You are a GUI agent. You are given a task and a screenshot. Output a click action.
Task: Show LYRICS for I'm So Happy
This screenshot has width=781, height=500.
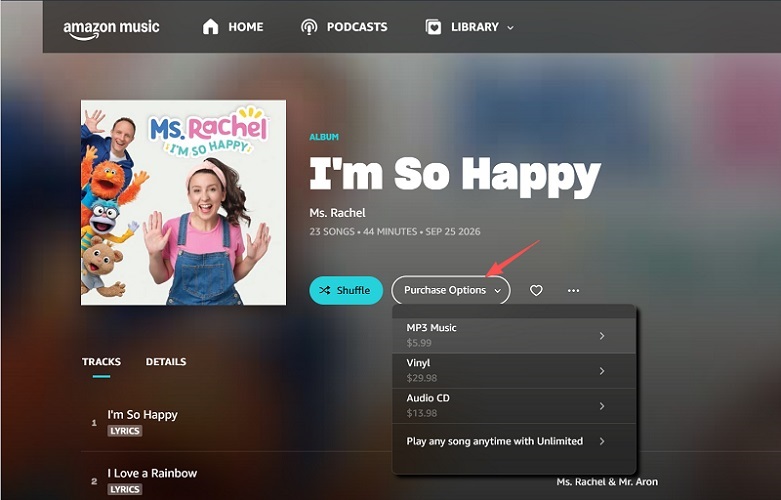click(x=125, y=431)
